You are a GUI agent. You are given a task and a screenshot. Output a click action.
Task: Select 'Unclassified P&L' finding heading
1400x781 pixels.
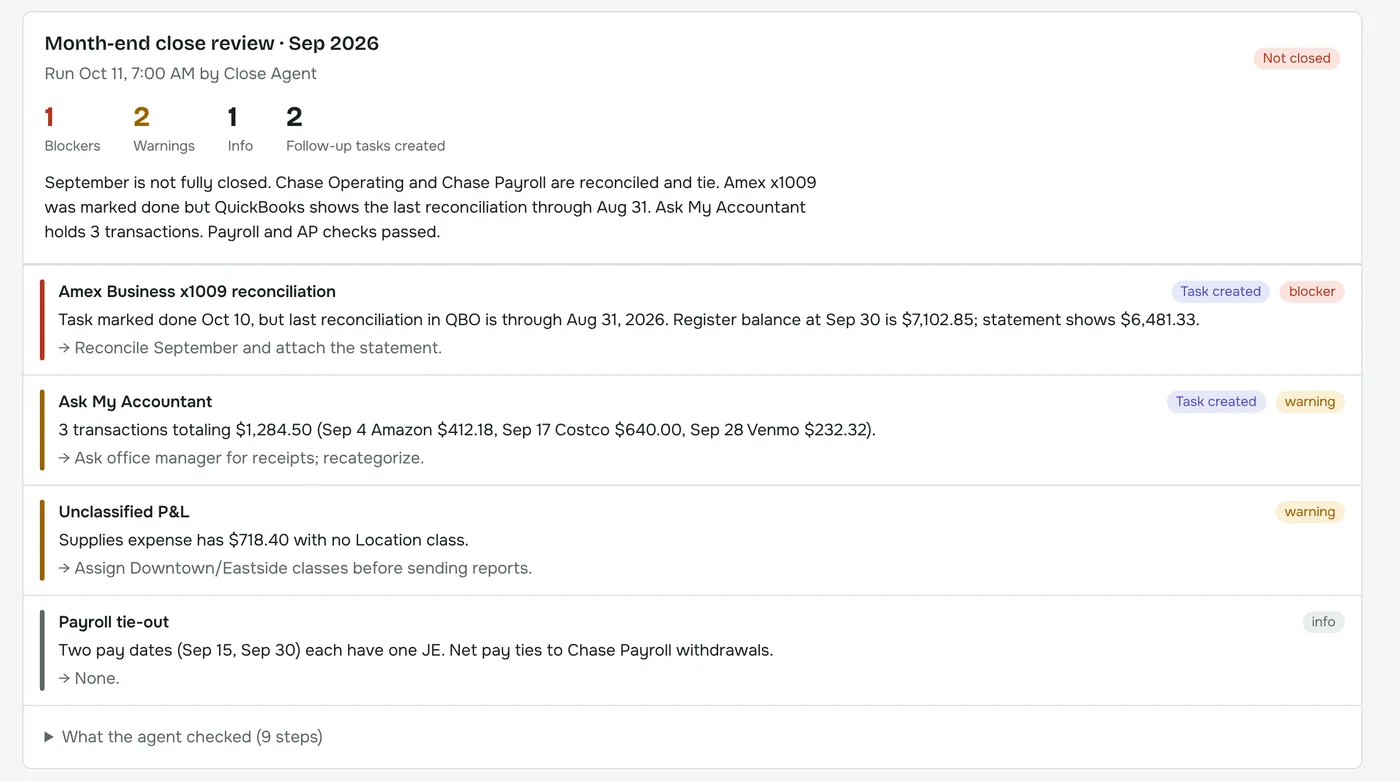coord(124,512)
